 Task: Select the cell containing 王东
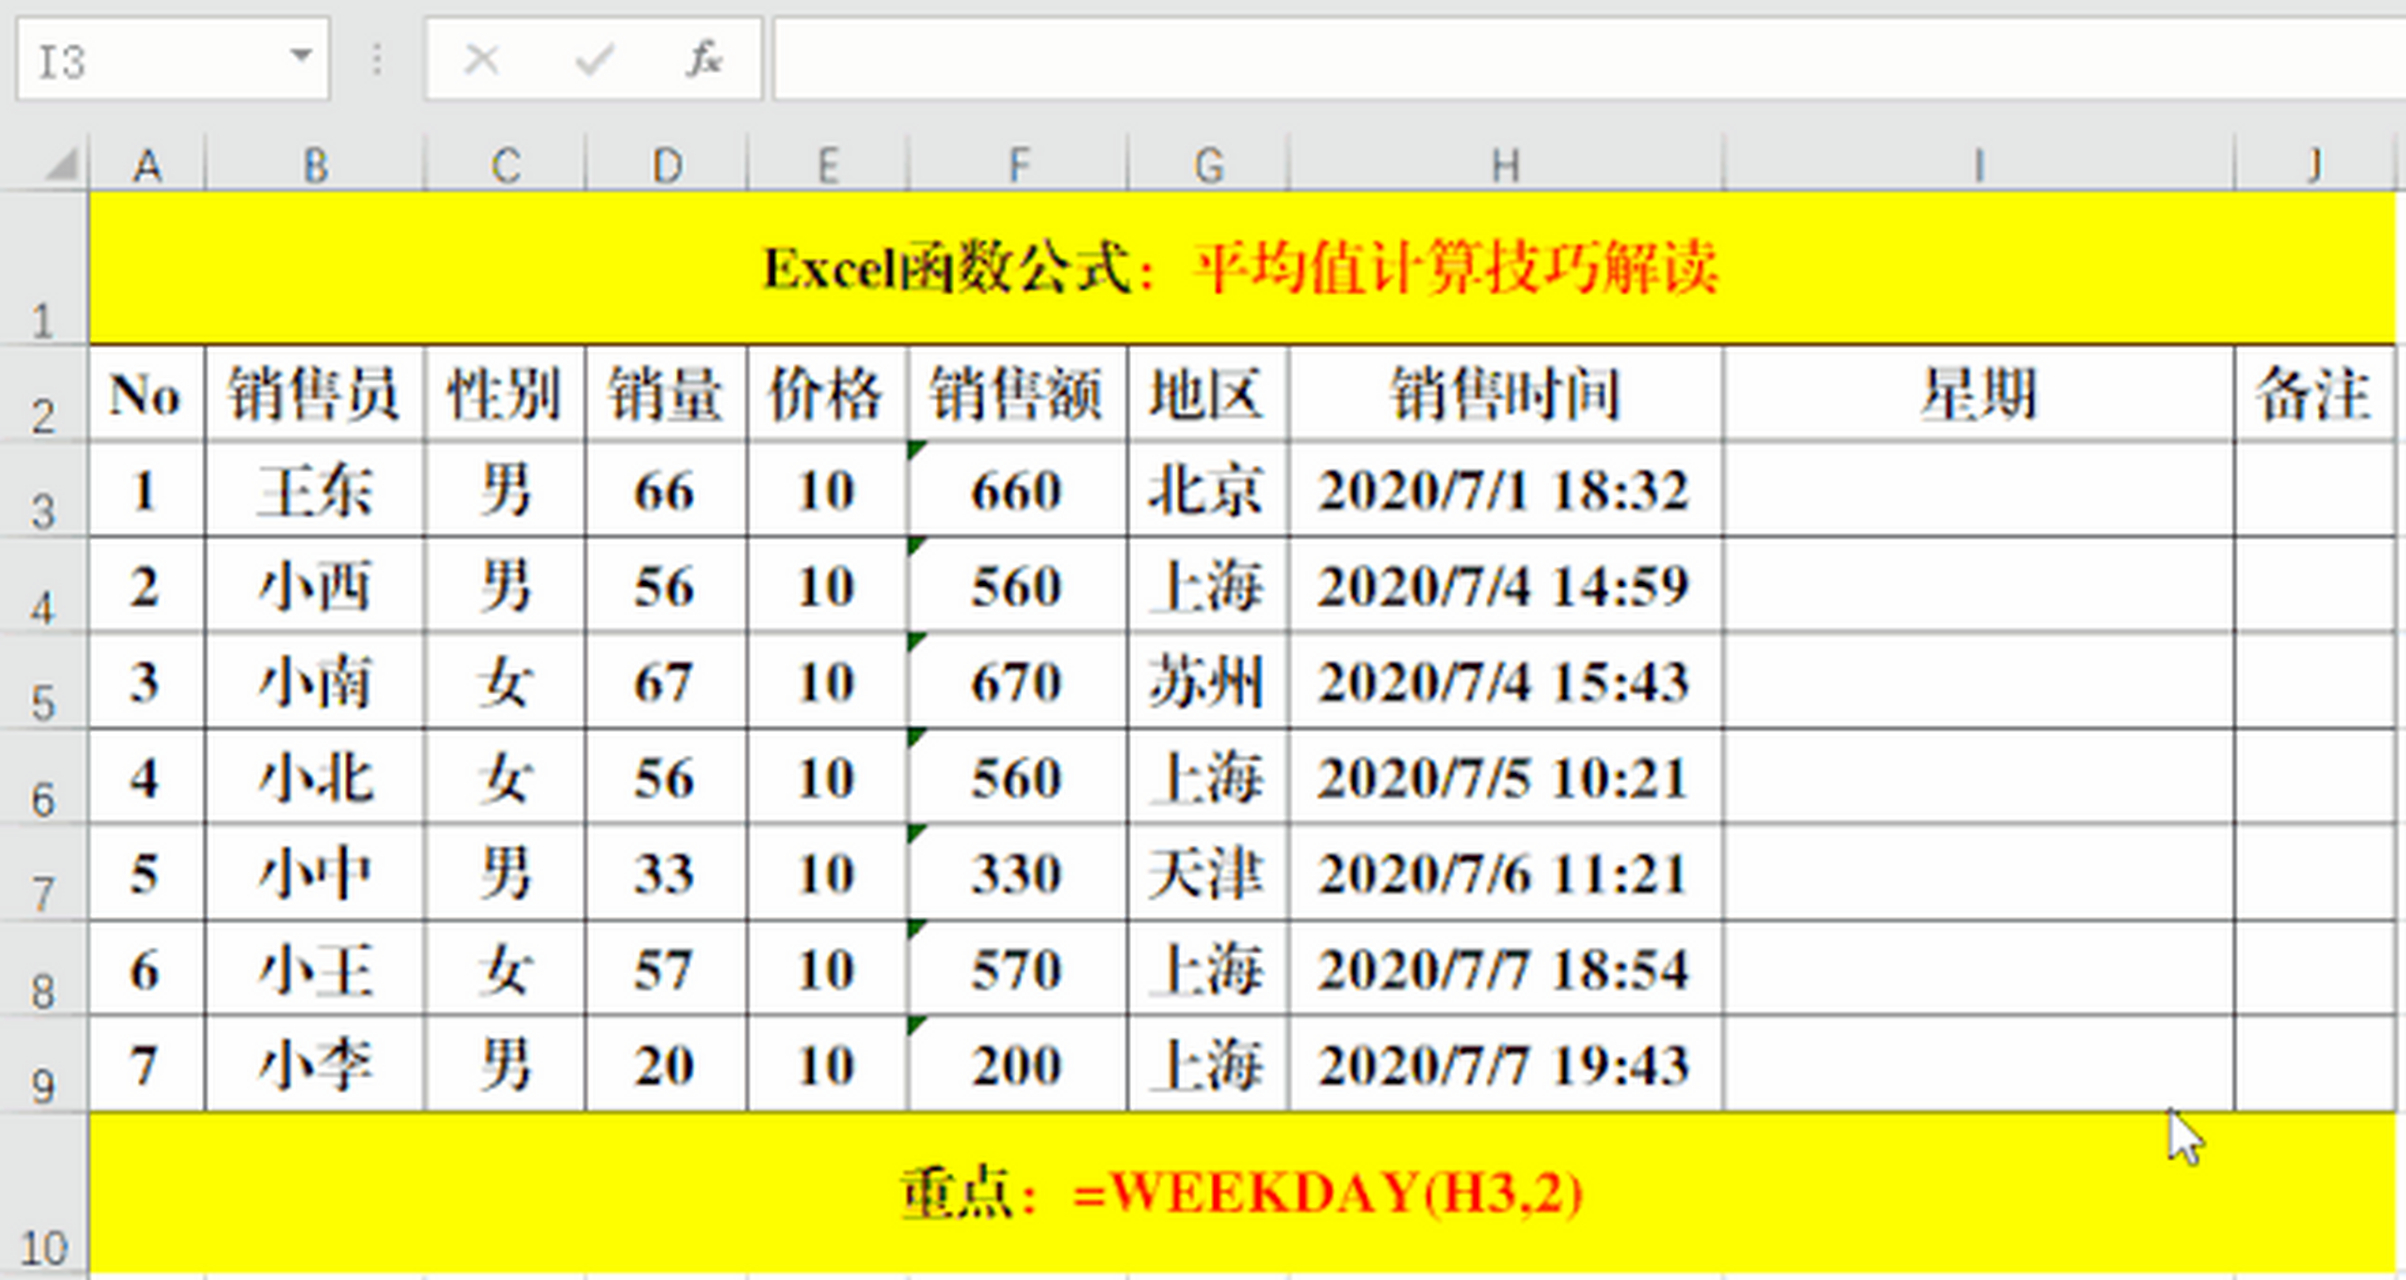tap(315, 490)
